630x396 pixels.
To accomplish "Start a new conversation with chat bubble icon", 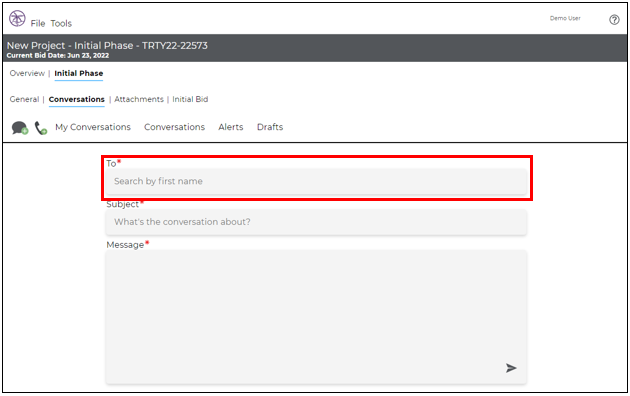I will coord(20,128).
